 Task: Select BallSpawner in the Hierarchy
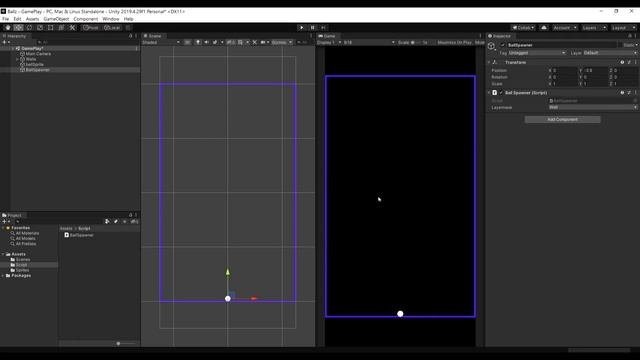tap(38, 70)
